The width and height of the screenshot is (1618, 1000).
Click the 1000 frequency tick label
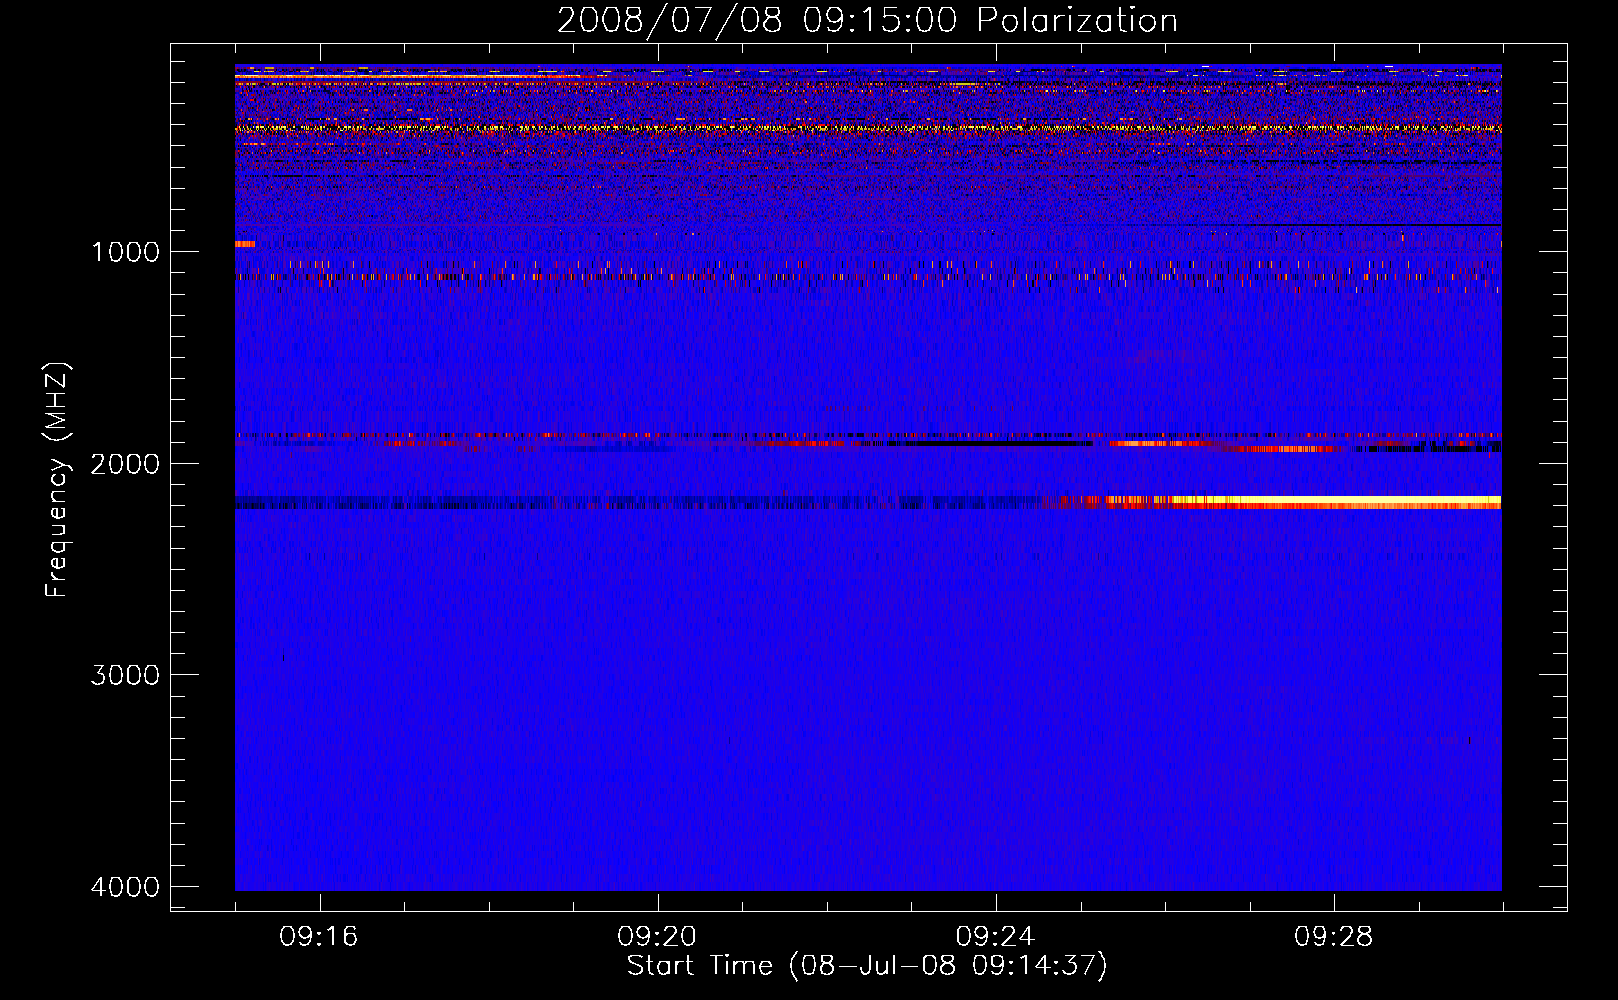(125, 252)
